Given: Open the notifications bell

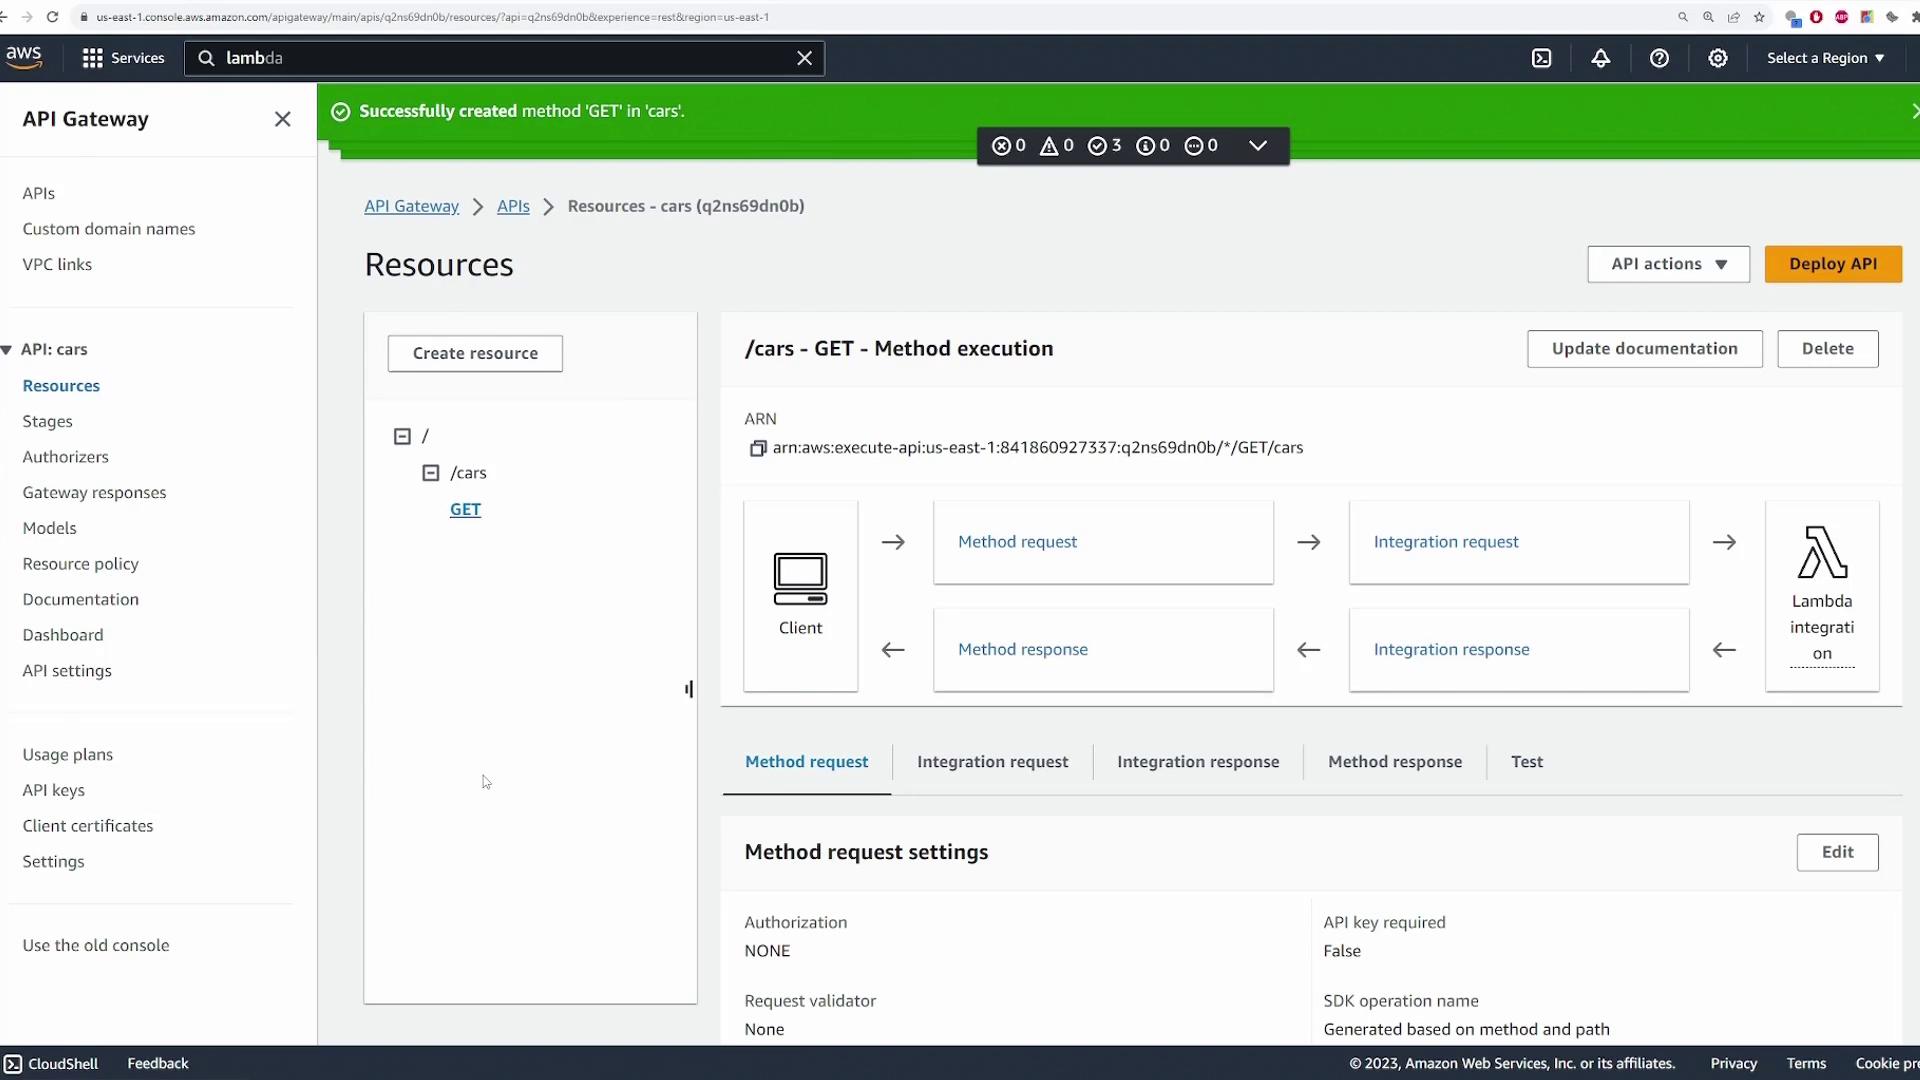Looking at the screenshot, I should [1600, 58].
